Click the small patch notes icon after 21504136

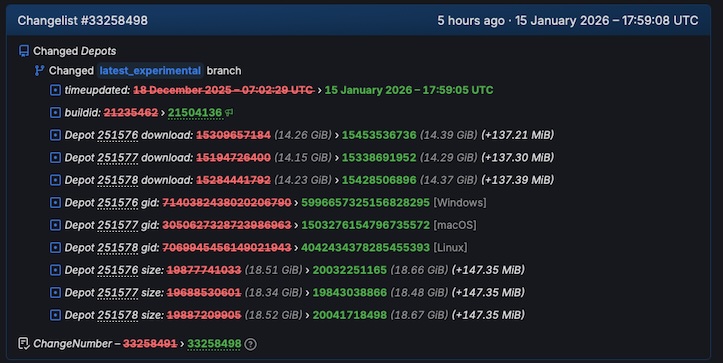tap(229, 112)
